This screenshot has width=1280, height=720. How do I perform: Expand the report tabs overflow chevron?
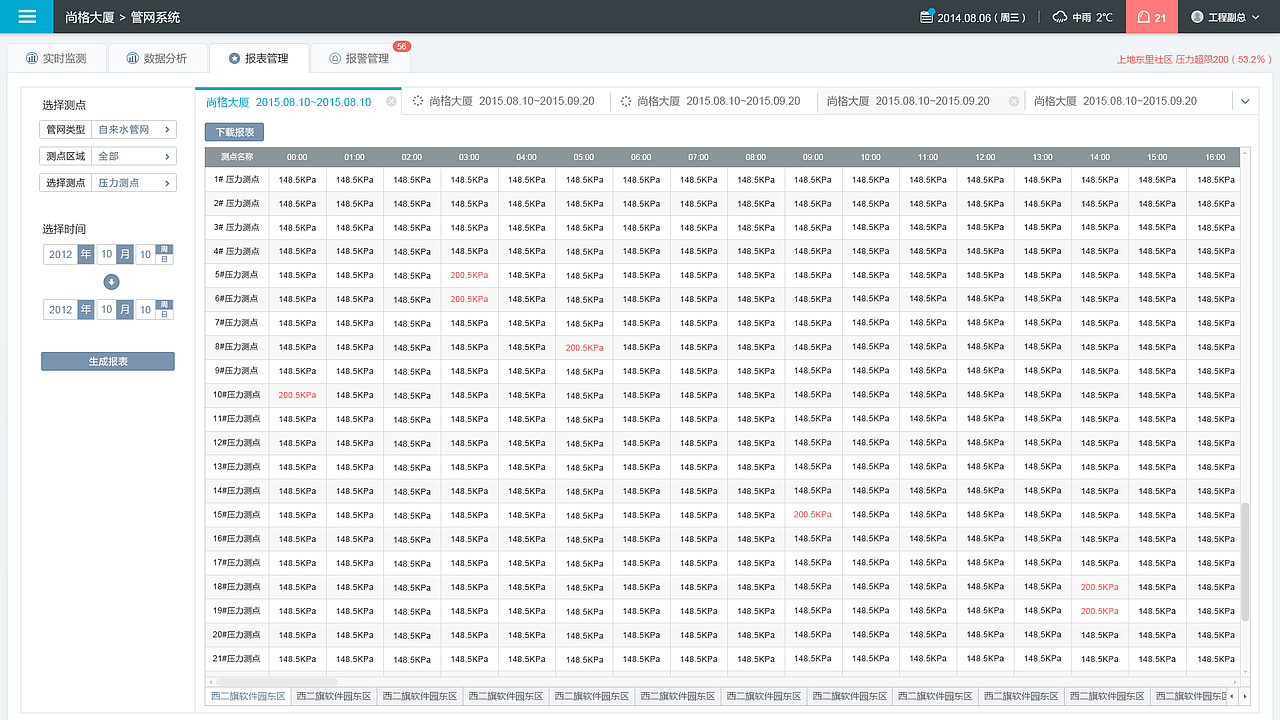[1246, 101]
